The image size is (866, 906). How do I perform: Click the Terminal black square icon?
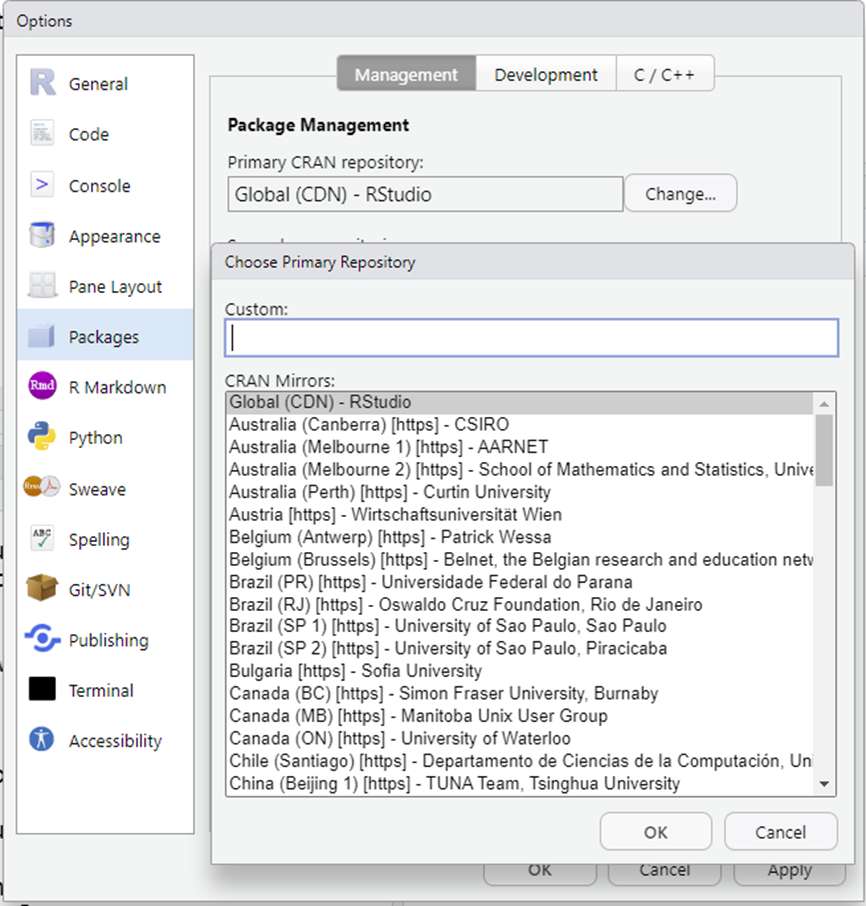coord(42,689)
